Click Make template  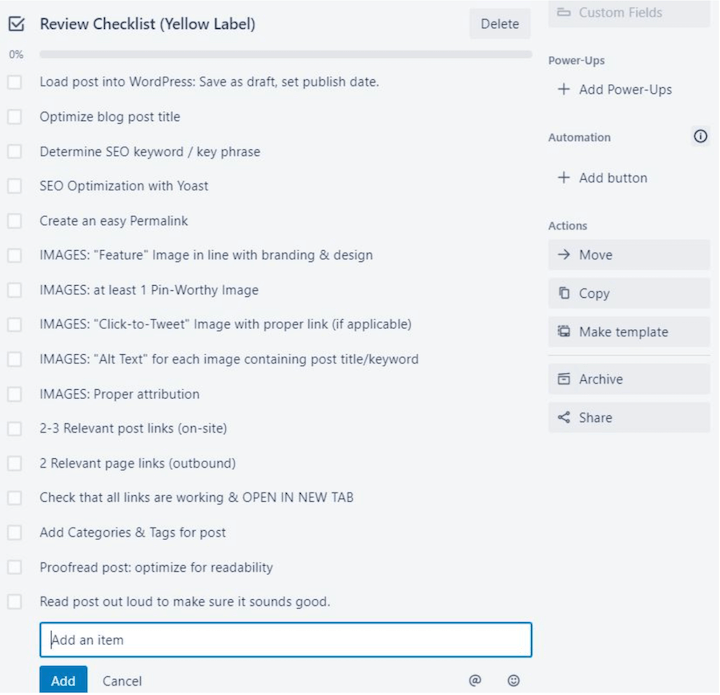tap(629, 331)
